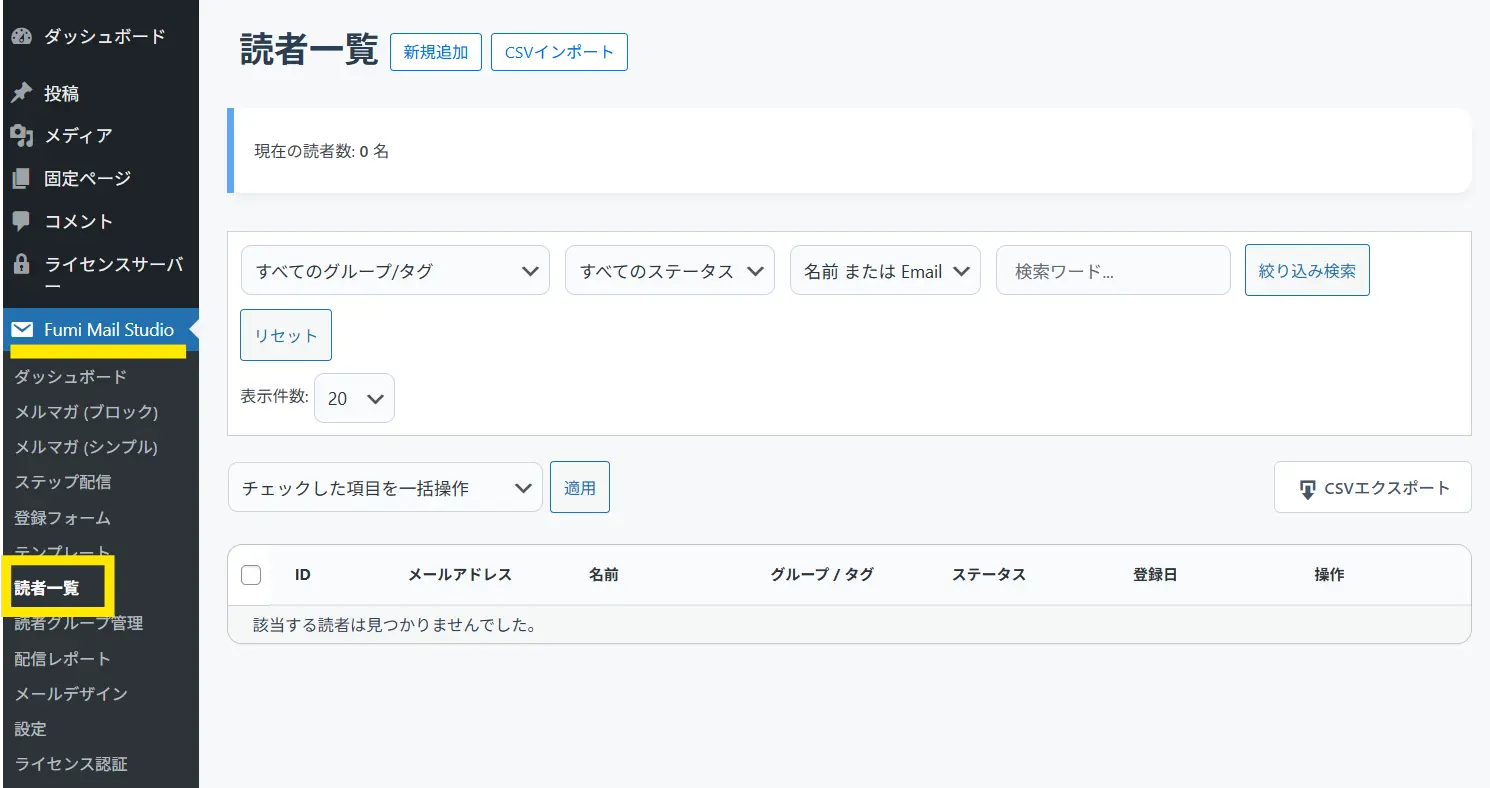1490x788 pixels.
Task: Click the download icon on CSVエクスポート button
Action: pos(1307,489)
